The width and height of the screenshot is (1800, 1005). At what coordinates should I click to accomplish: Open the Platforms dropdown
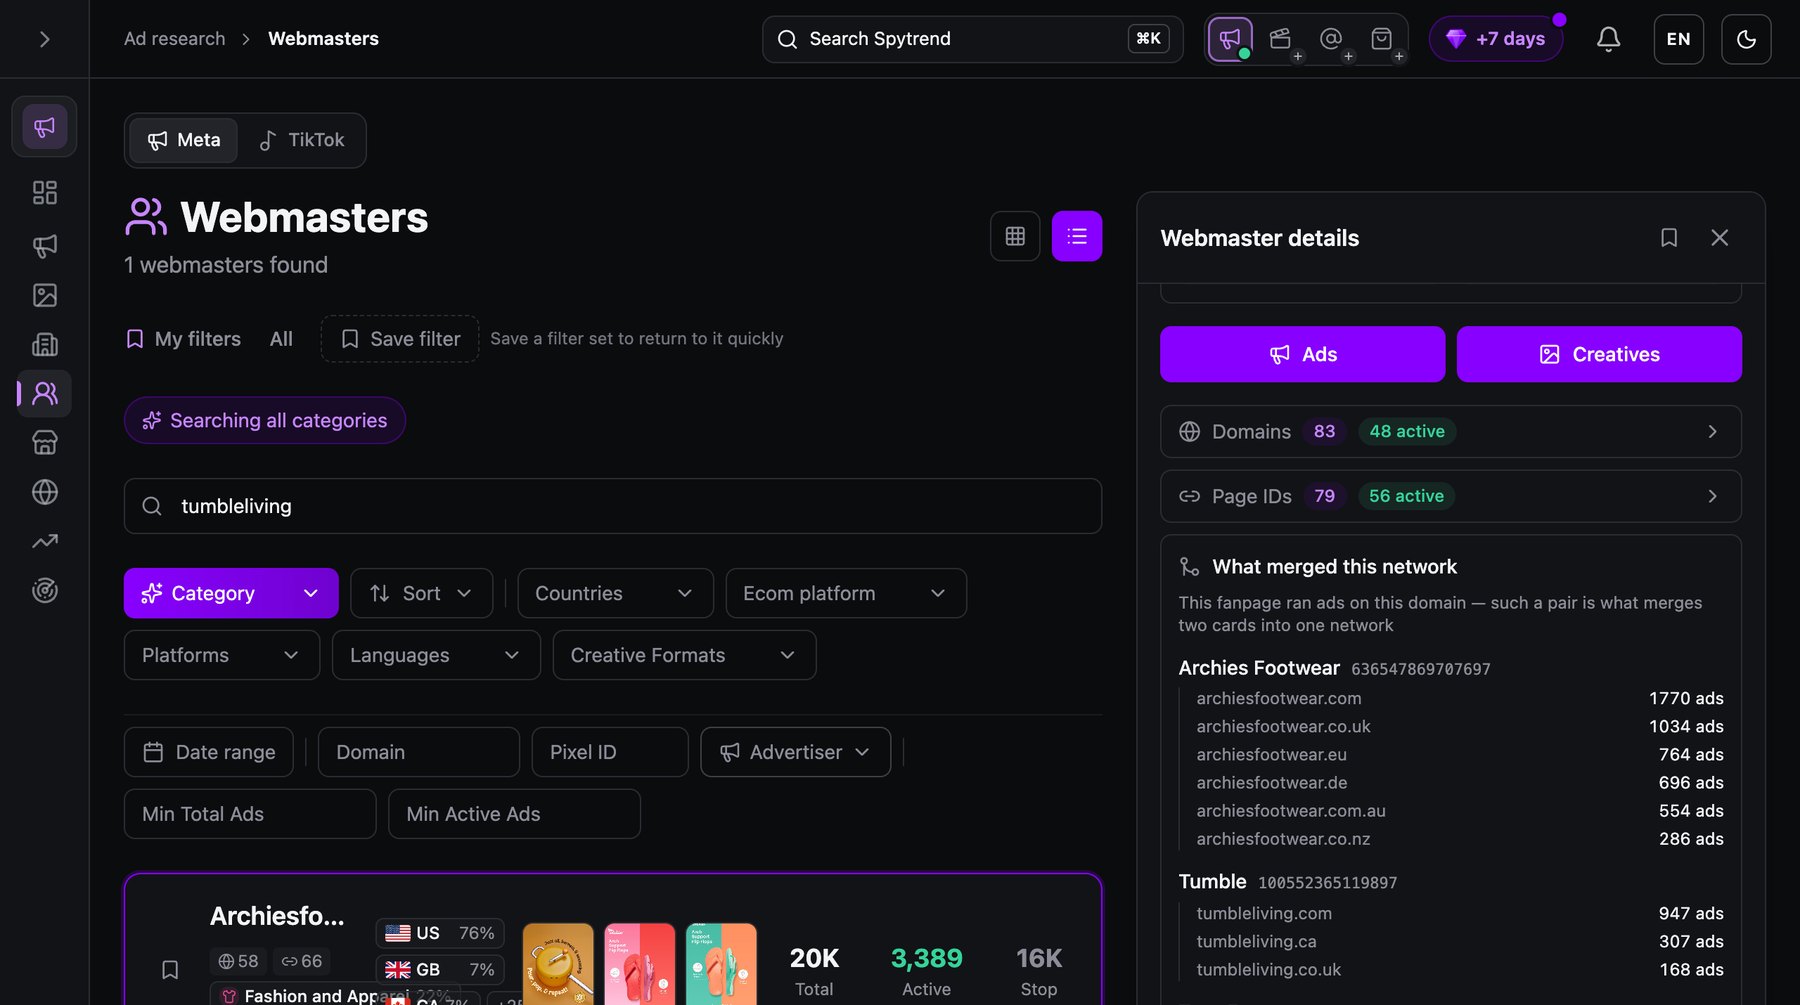click(222, 656)
